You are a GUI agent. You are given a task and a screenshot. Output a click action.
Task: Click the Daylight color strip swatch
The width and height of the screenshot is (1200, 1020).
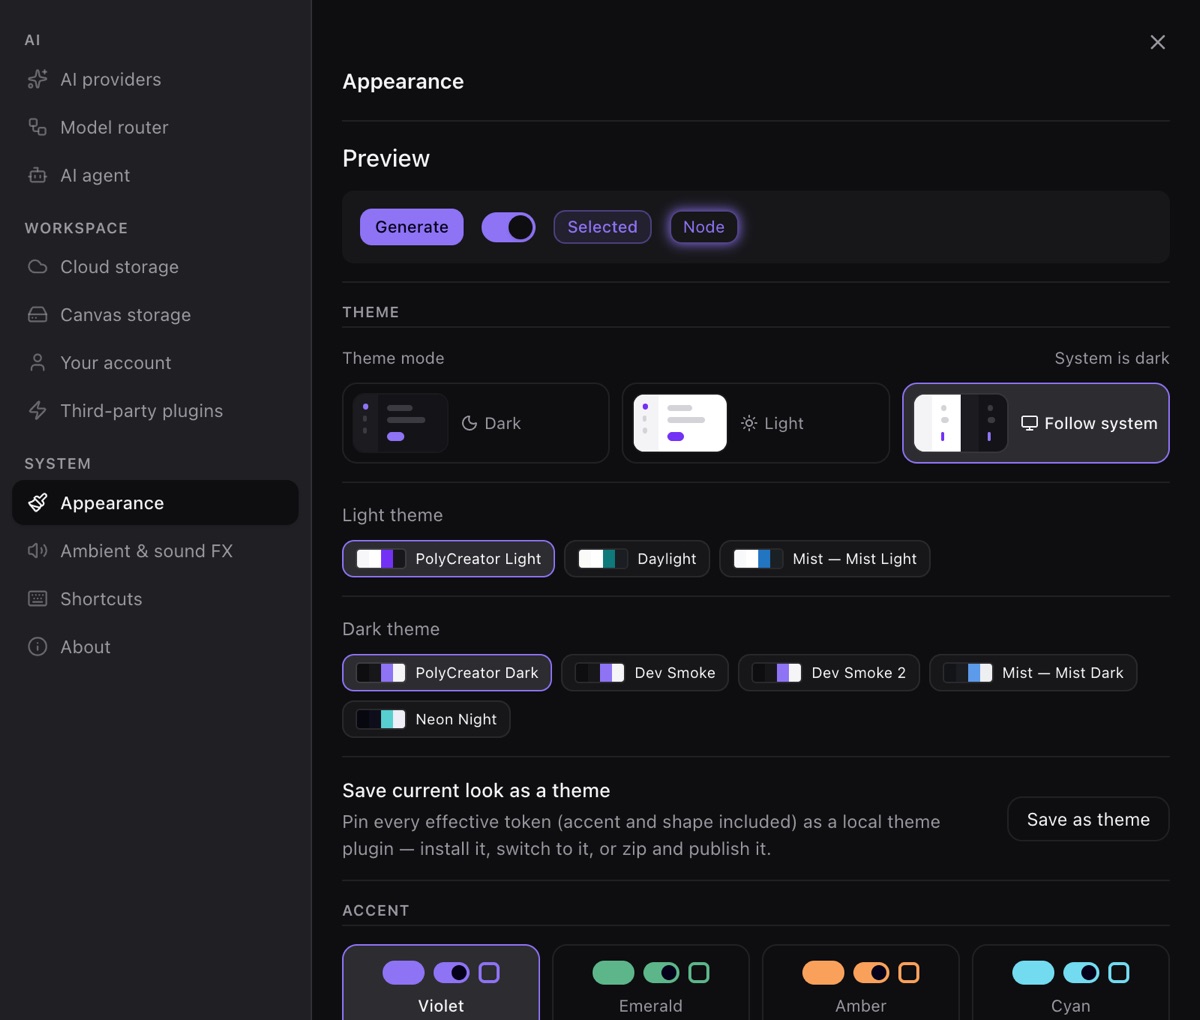[603, 559]
